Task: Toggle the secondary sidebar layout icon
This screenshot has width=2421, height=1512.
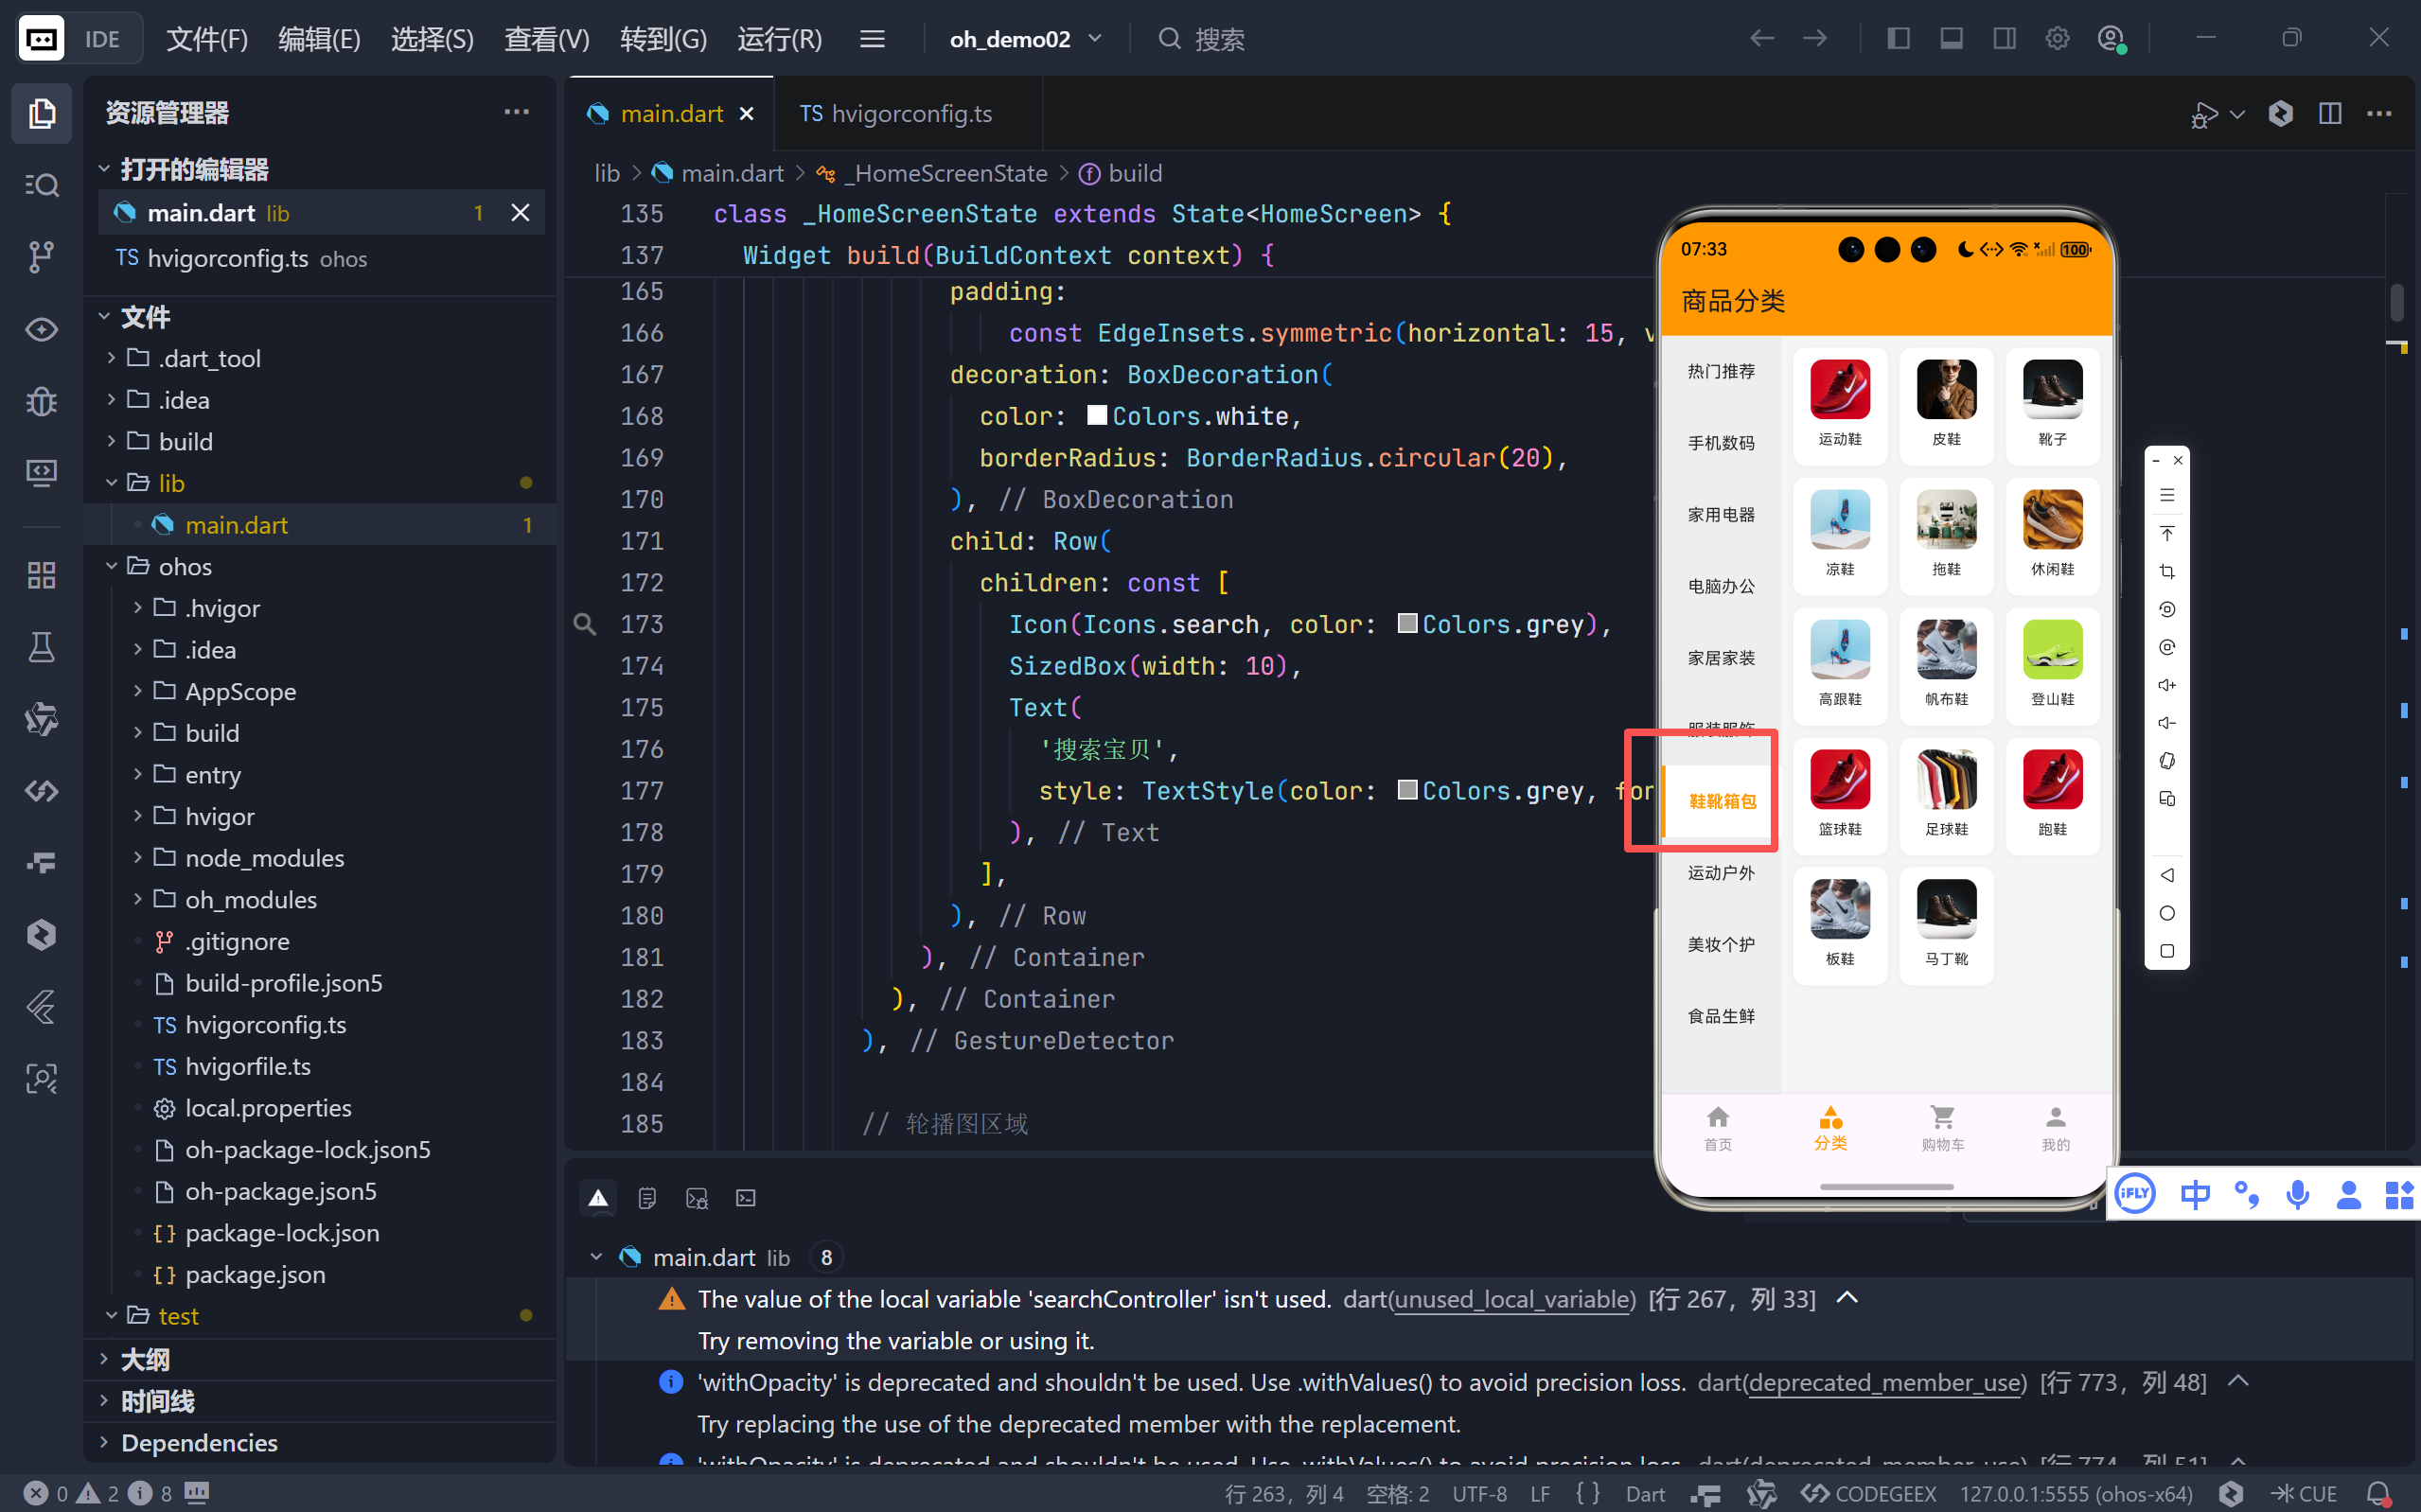Action: [2004, 38]
